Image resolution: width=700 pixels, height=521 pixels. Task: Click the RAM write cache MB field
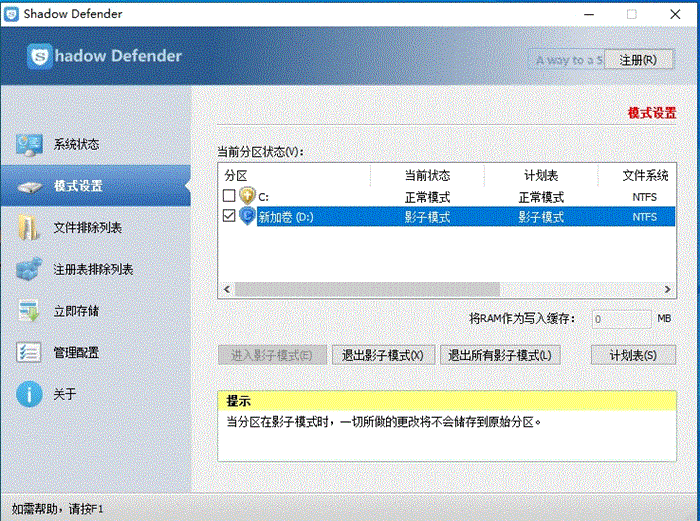coord(621,319)
